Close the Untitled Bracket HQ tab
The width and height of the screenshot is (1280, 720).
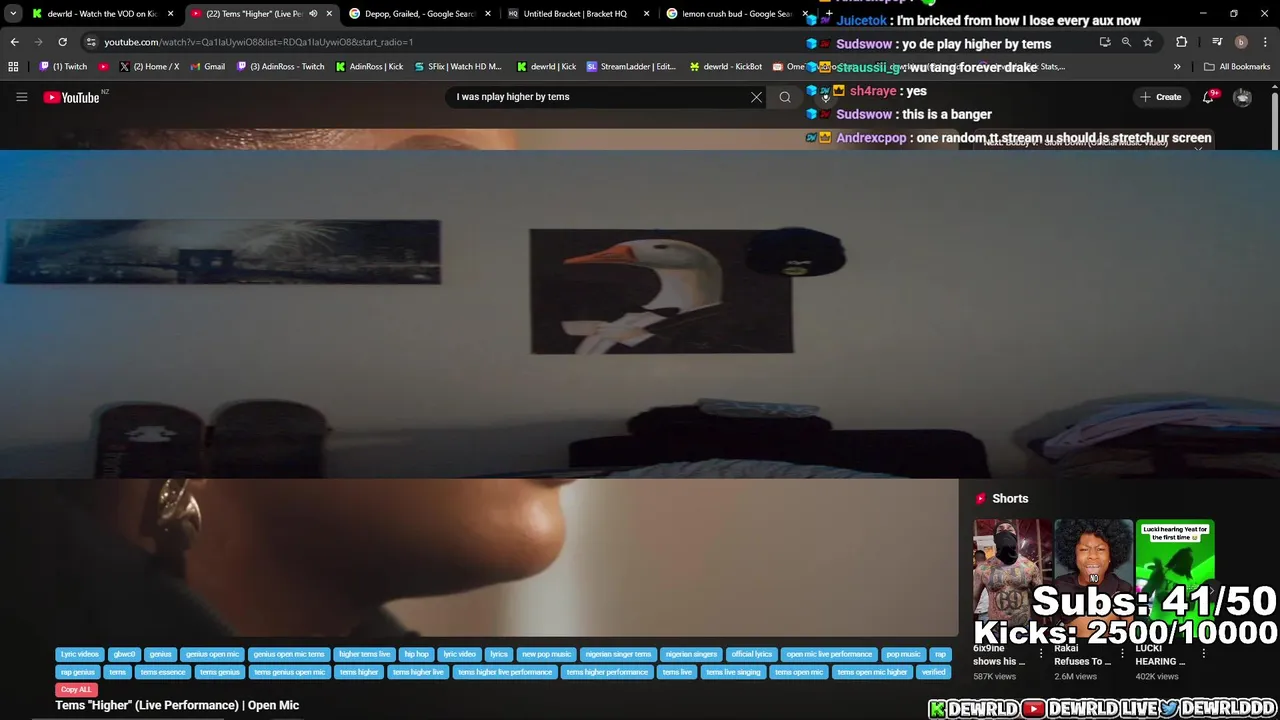[x=646, y=14]
